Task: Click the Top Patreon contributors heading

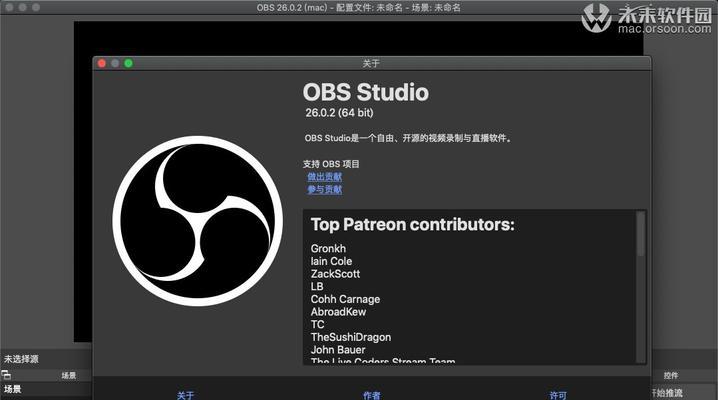Action: point(413,225)
